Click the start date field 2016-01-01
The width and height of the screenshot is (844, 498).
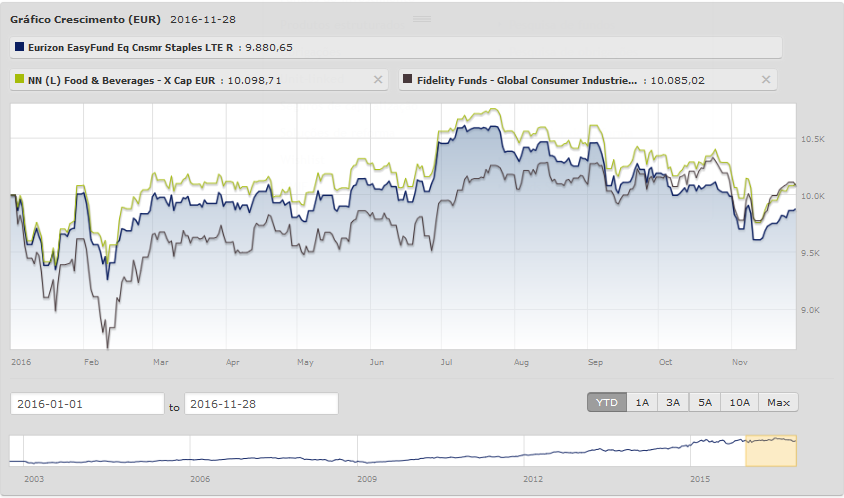pos(87,404)
